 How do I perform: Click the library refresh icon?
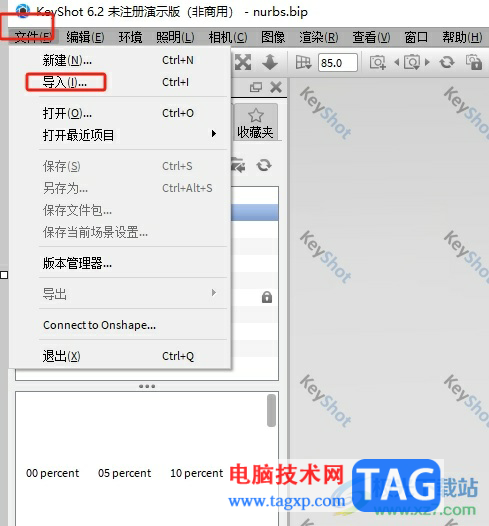[x=264, y=165]
